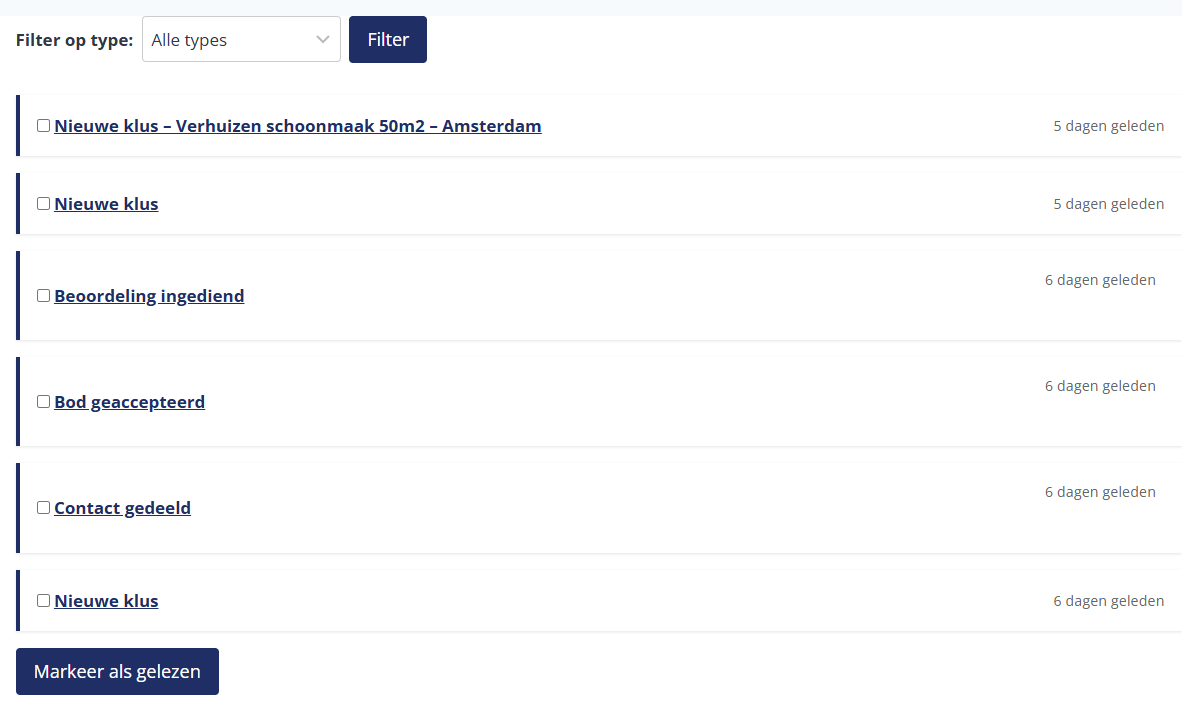Follow the 'Bod geaccepteerd' link
This screenshot has width=1182, height=706.
(129, 402)
